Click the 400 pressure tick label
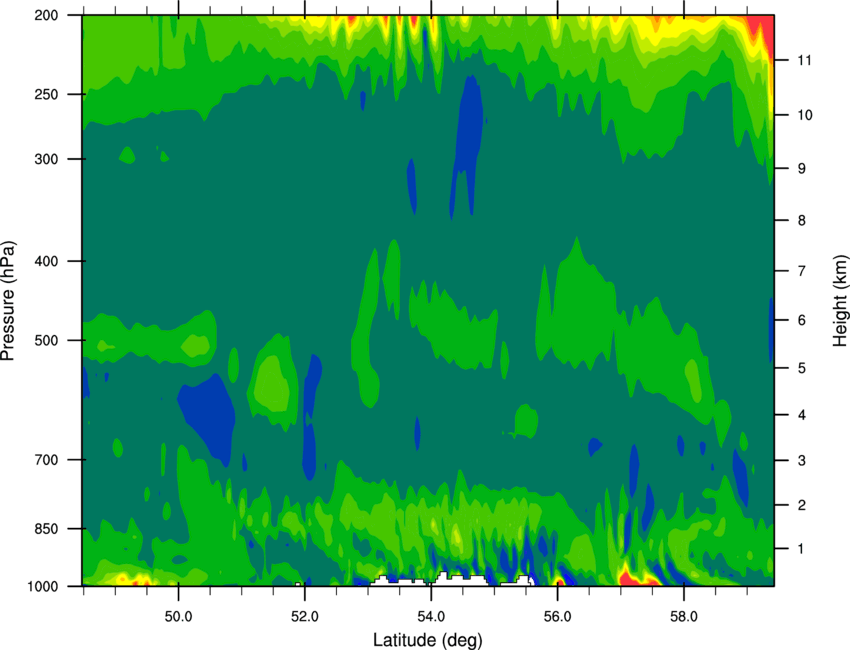 47,261
